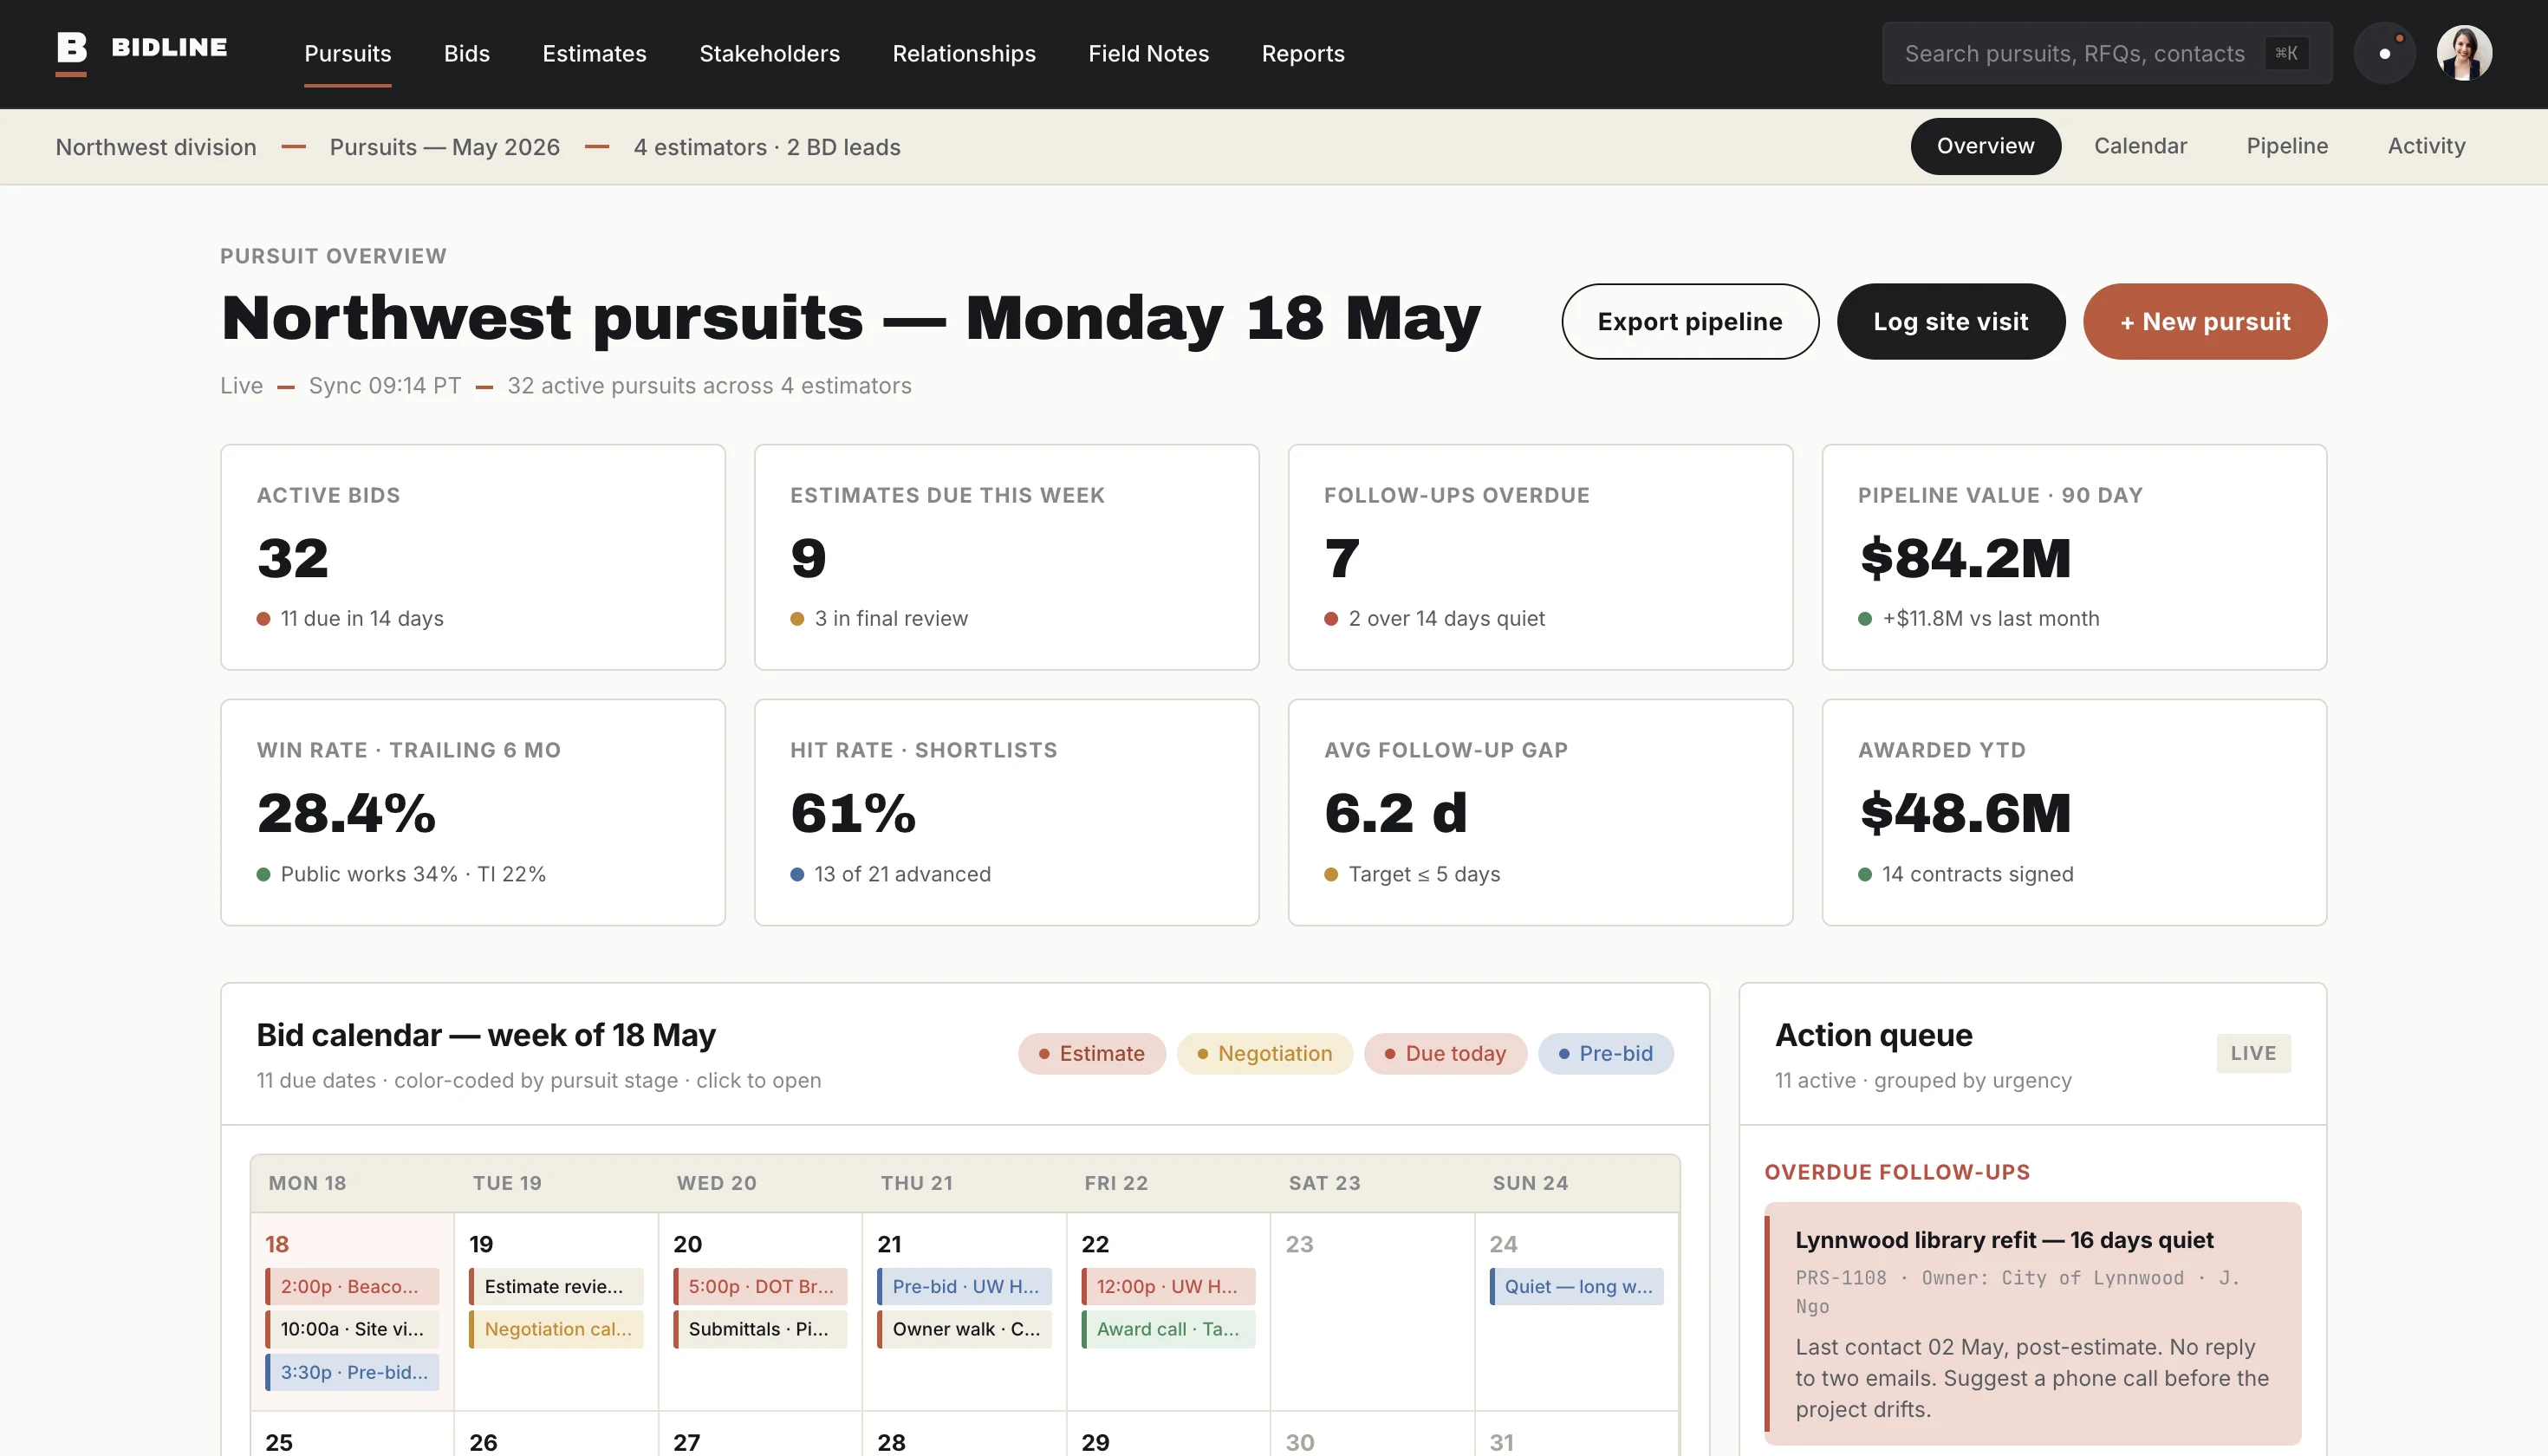This screenshot has width=2548, height=1456.
Task: Open the 12:00p · UW H... event on Friday
Action: tap(1167, 1286)
